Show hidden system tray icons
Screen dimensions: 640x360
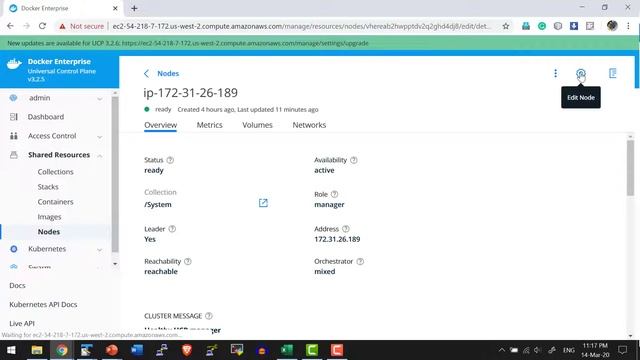click(x=502, y=350)
